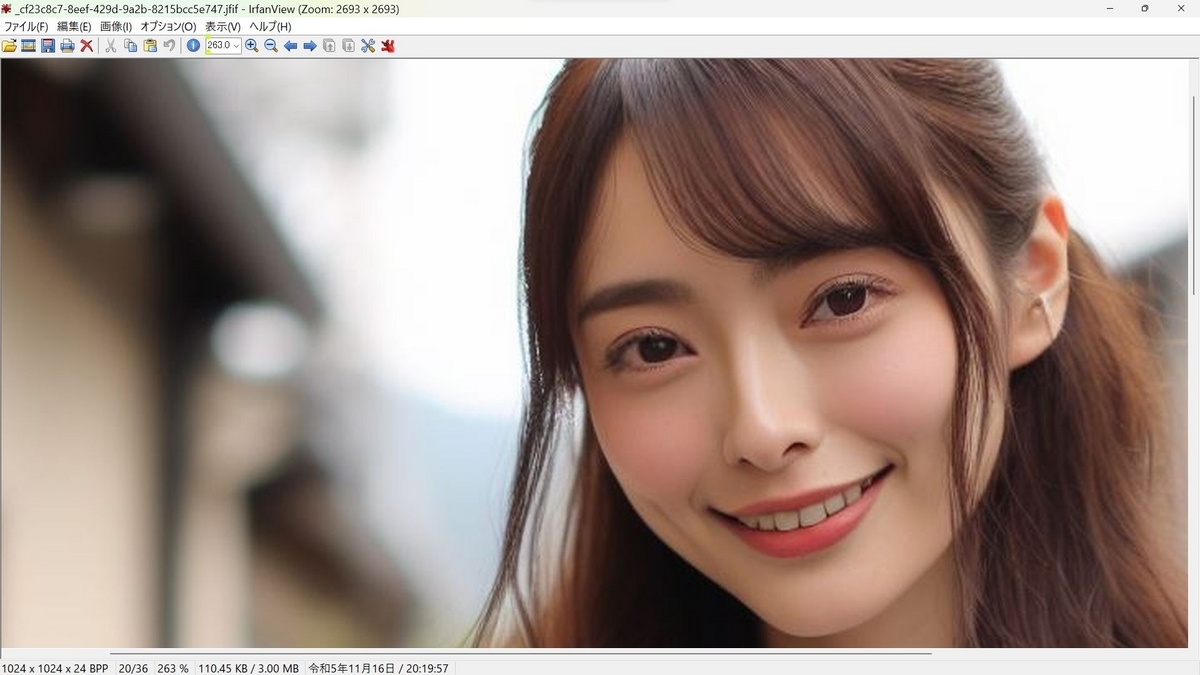The width and height of the screenshot is (1200, 675).
Task: Click the red IrfanView about icon
Action: 388,46
